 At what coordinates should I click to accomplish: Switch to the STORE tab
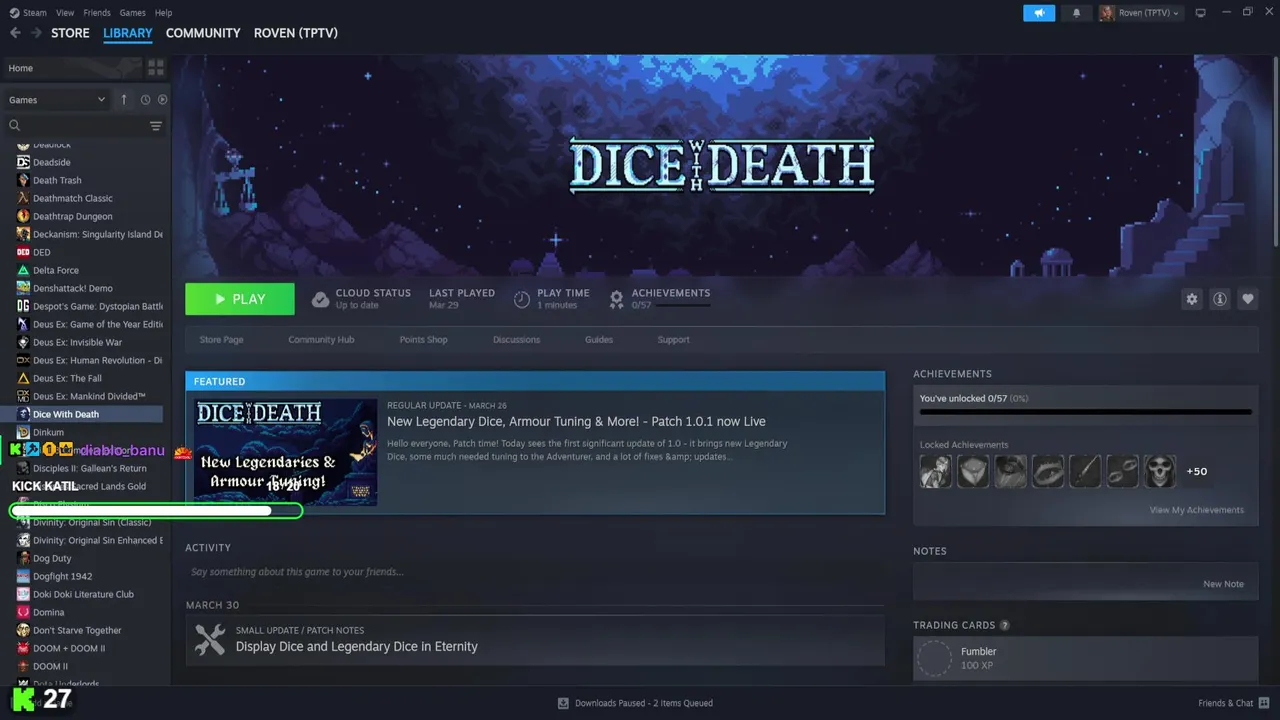tap(70, 33)
